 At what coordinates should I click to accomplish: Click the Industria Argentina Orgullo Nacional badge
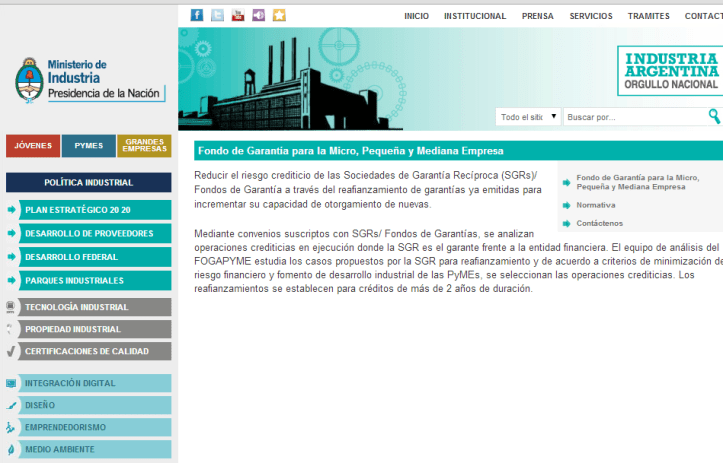(x=669, y=70)
